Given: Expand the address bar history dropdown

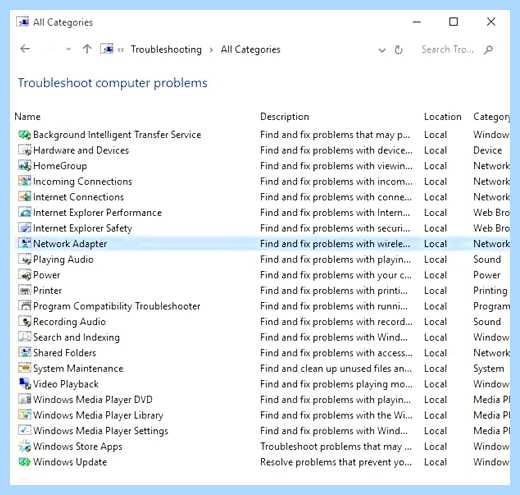Looking at the screenshot, I should point(382,50).
